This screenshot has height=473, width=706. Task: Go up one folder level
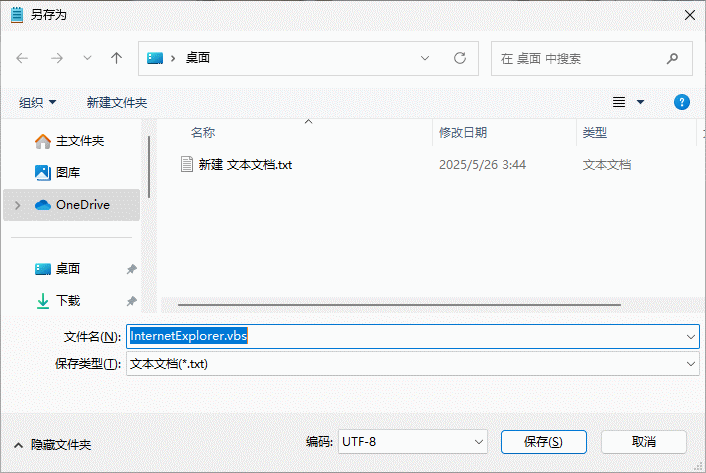tap(117, 58)
